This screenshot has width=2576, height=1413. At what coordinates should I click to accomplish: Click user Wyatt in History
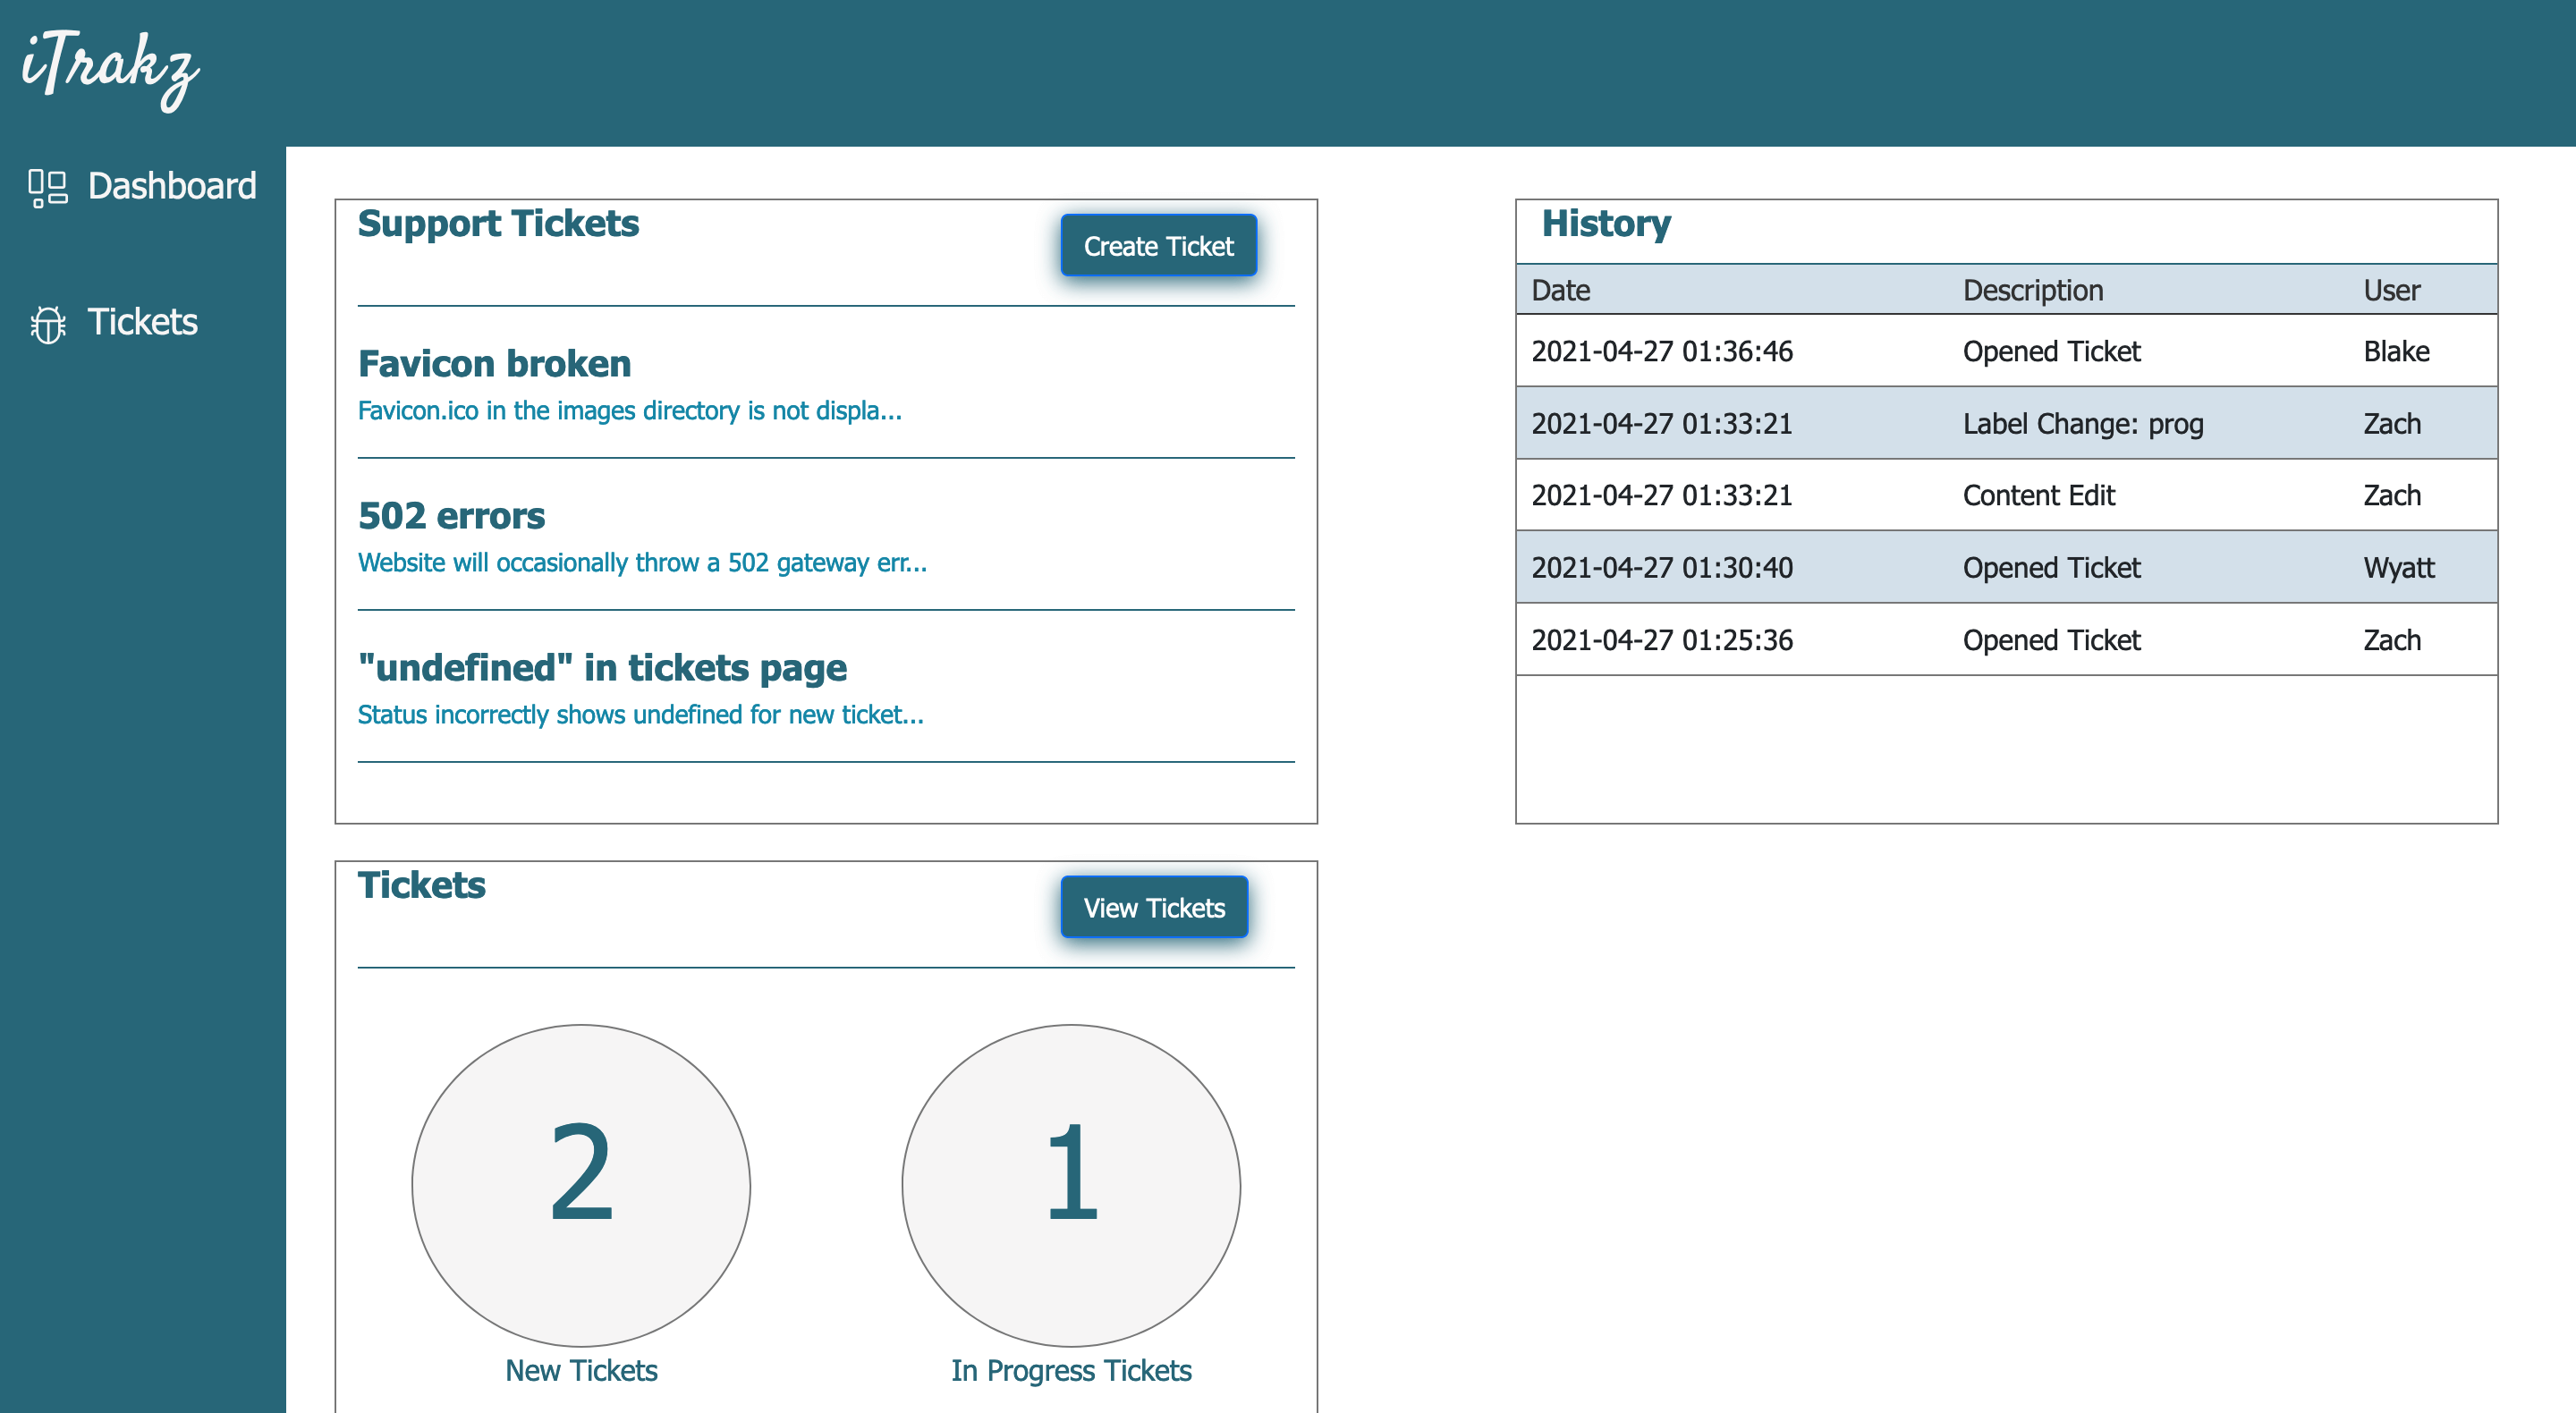pyautogui.click(x=2399, y=567)
